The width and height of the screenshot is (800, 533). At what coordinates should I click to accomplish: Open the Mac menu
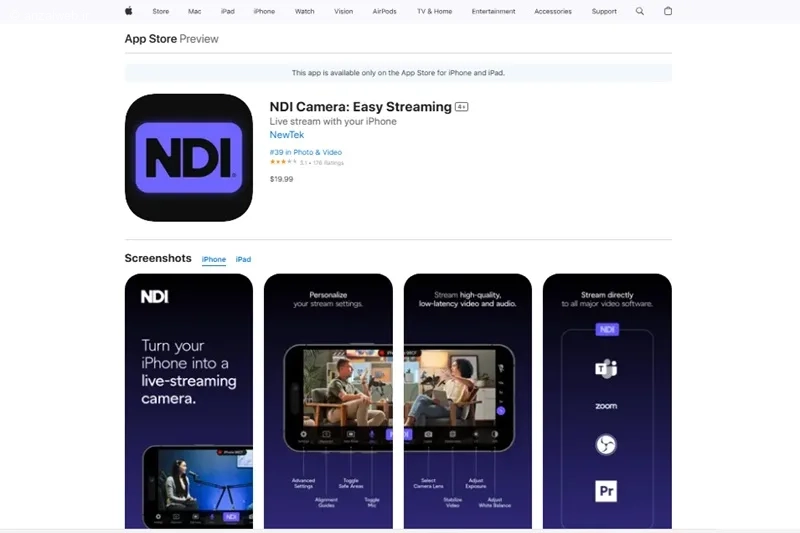(x=194, y=11)
